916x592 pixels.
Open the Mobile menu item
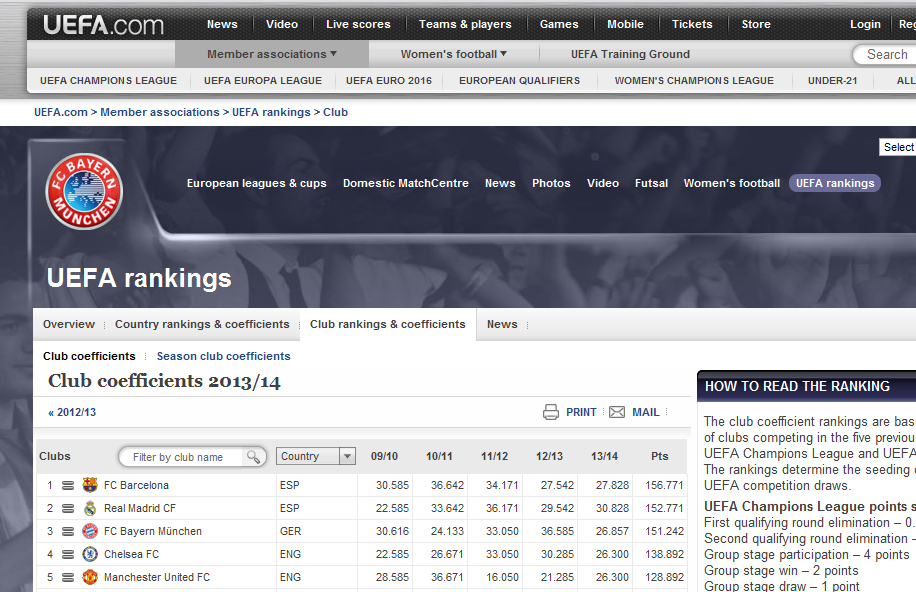(625, 24)
